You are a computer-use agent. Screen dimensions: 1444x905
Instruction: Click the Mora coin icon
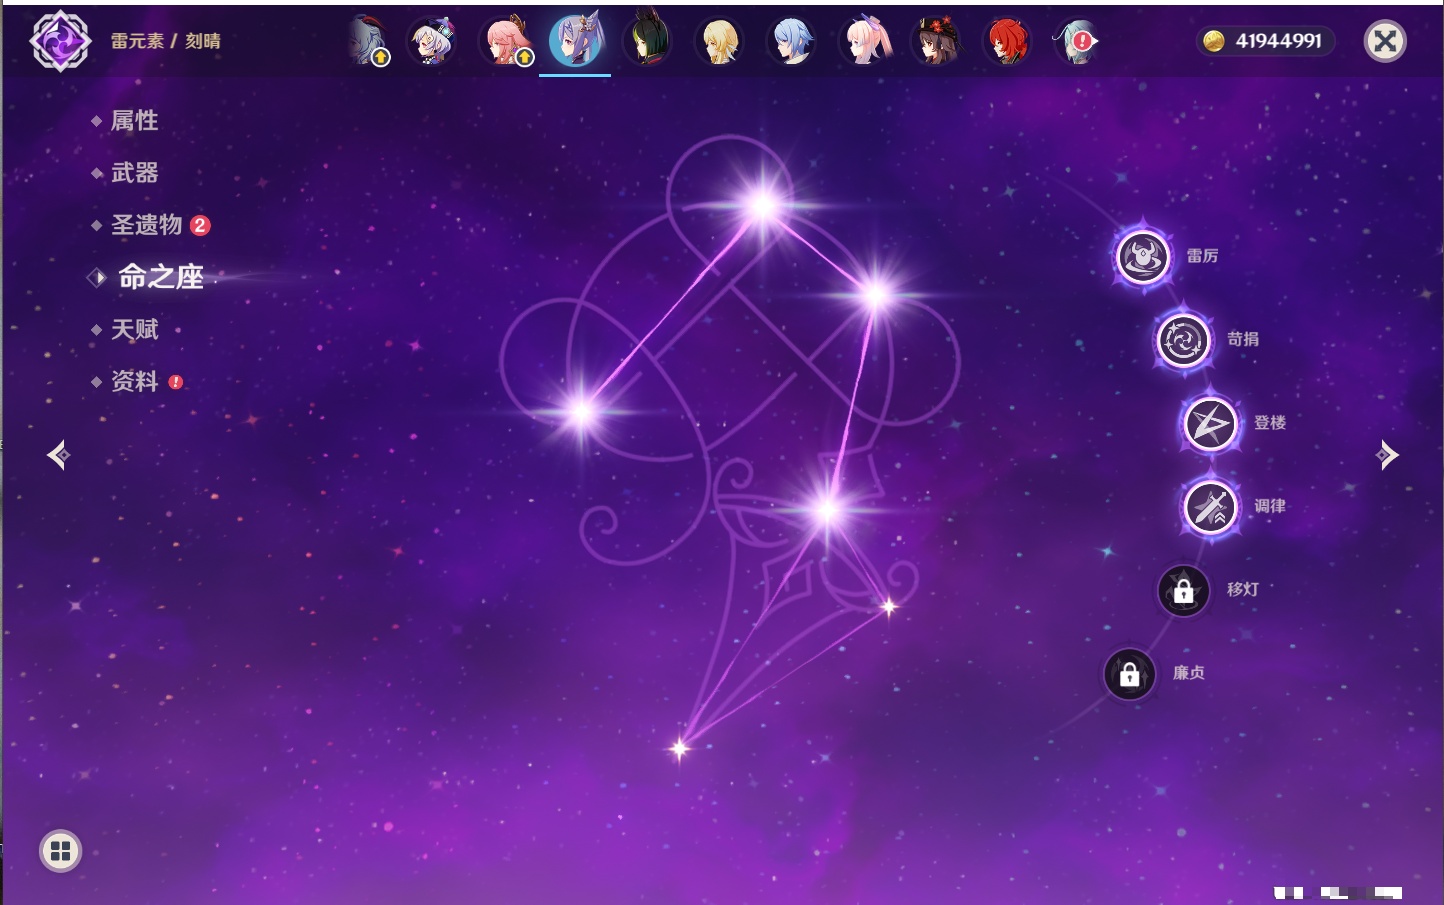pyautogui.click(x=1214, y=41)
